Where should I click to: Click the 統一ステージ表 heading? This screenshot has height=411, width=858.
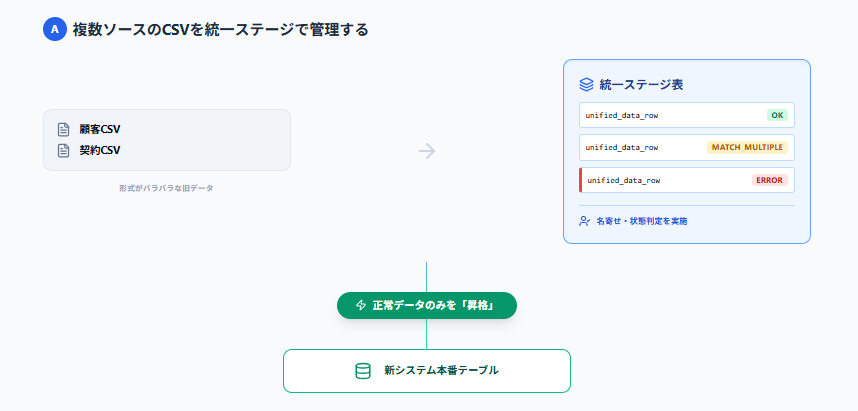coord(640,85)
